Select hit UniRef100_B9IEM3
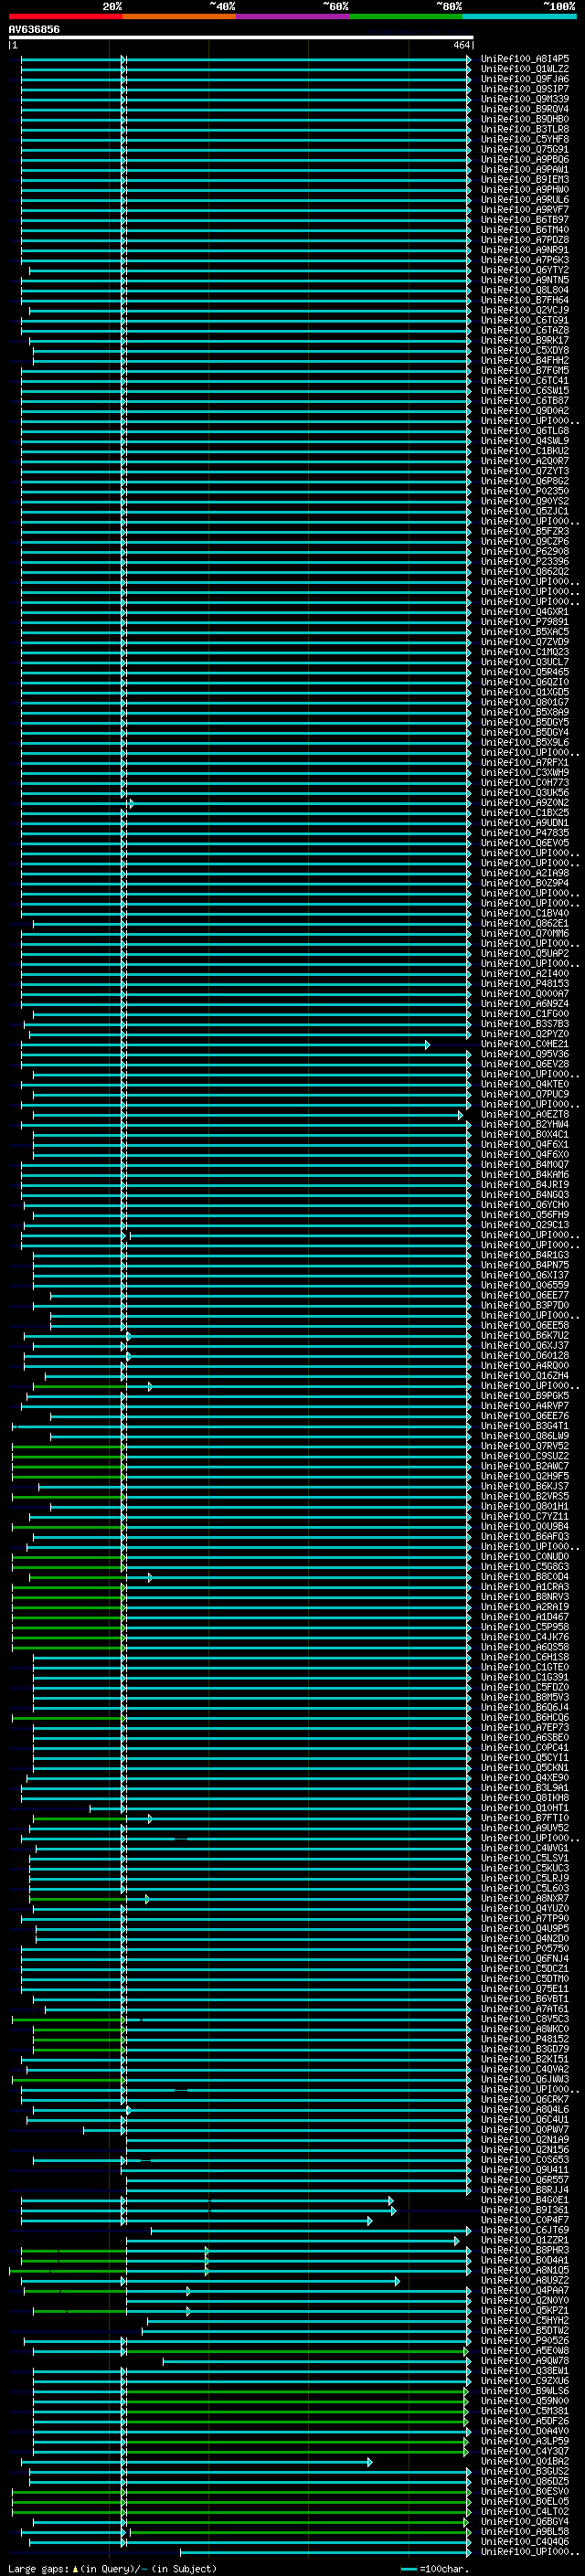 click(x=525, y=179)
